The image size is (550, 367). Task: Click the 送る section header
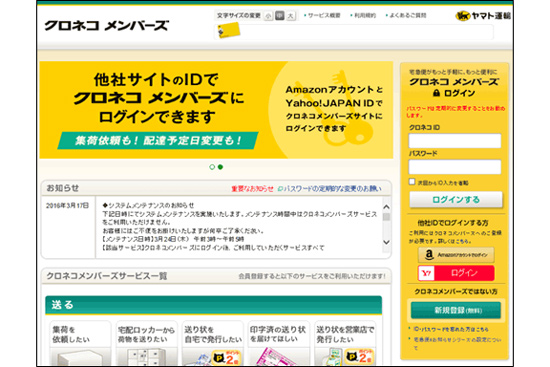[213, 305]
